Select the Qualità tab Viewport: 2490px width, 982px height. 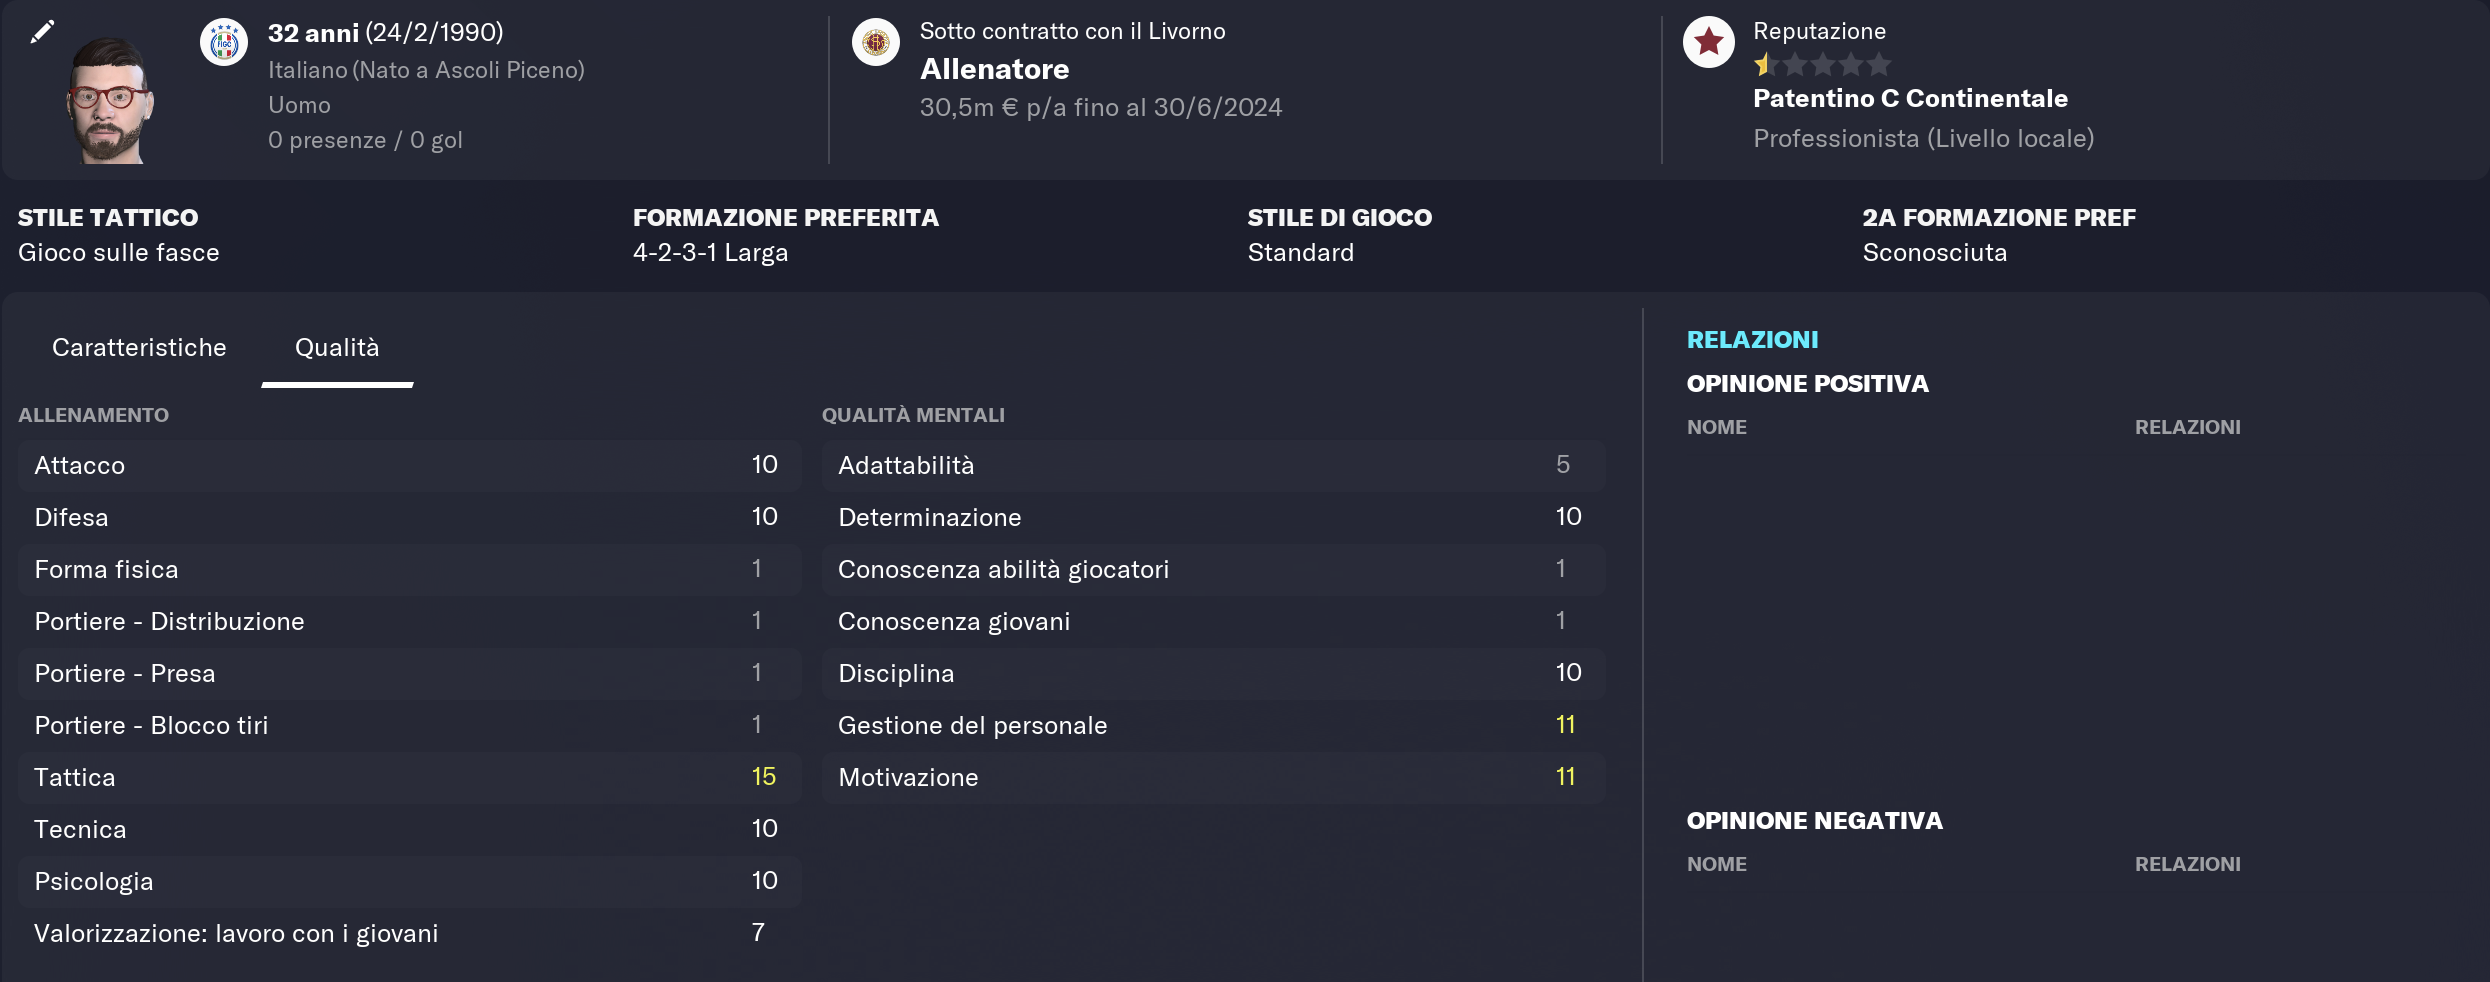pos(337,348)
